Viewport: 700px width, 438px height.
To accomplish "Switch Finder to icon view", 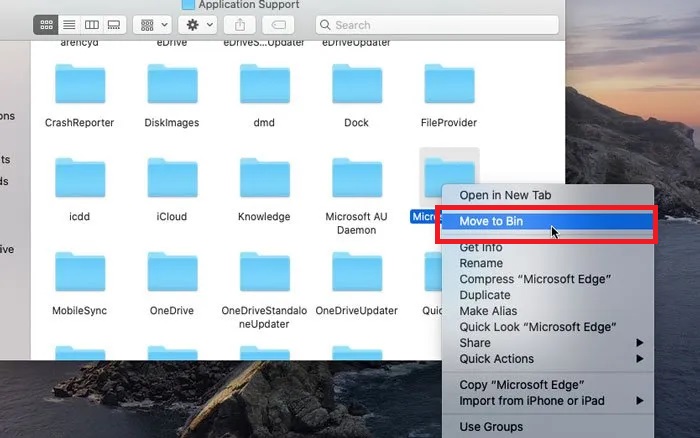I will tap(46, 25).
